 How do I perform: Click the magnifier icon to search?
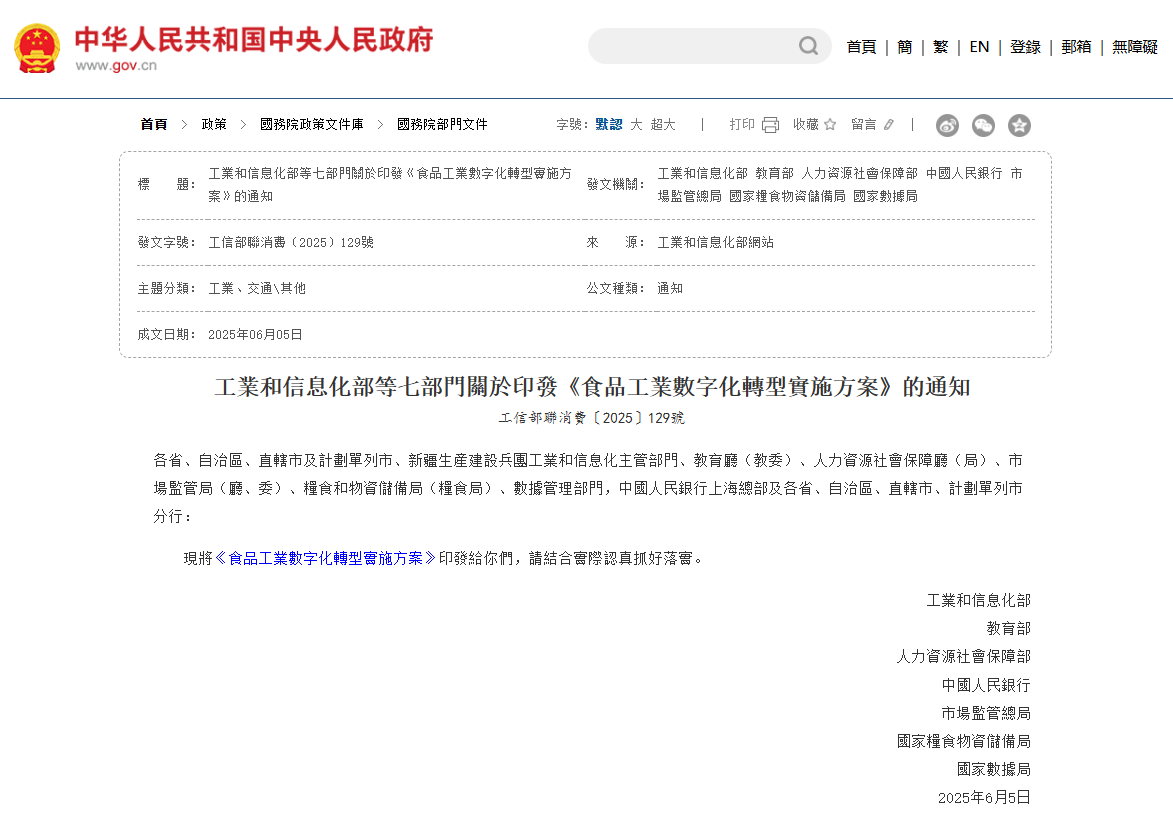pos(808,46)
